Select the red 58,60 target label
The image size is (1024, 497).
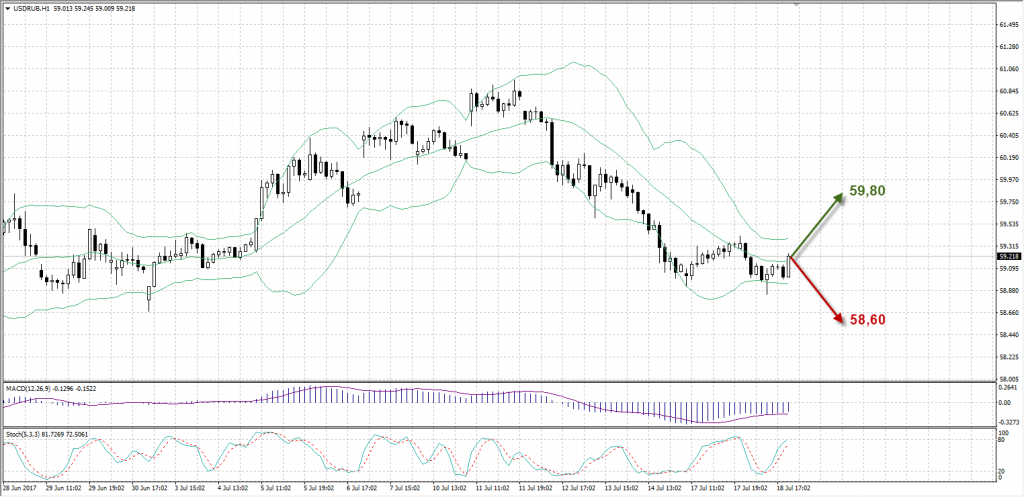coord(866,320)
